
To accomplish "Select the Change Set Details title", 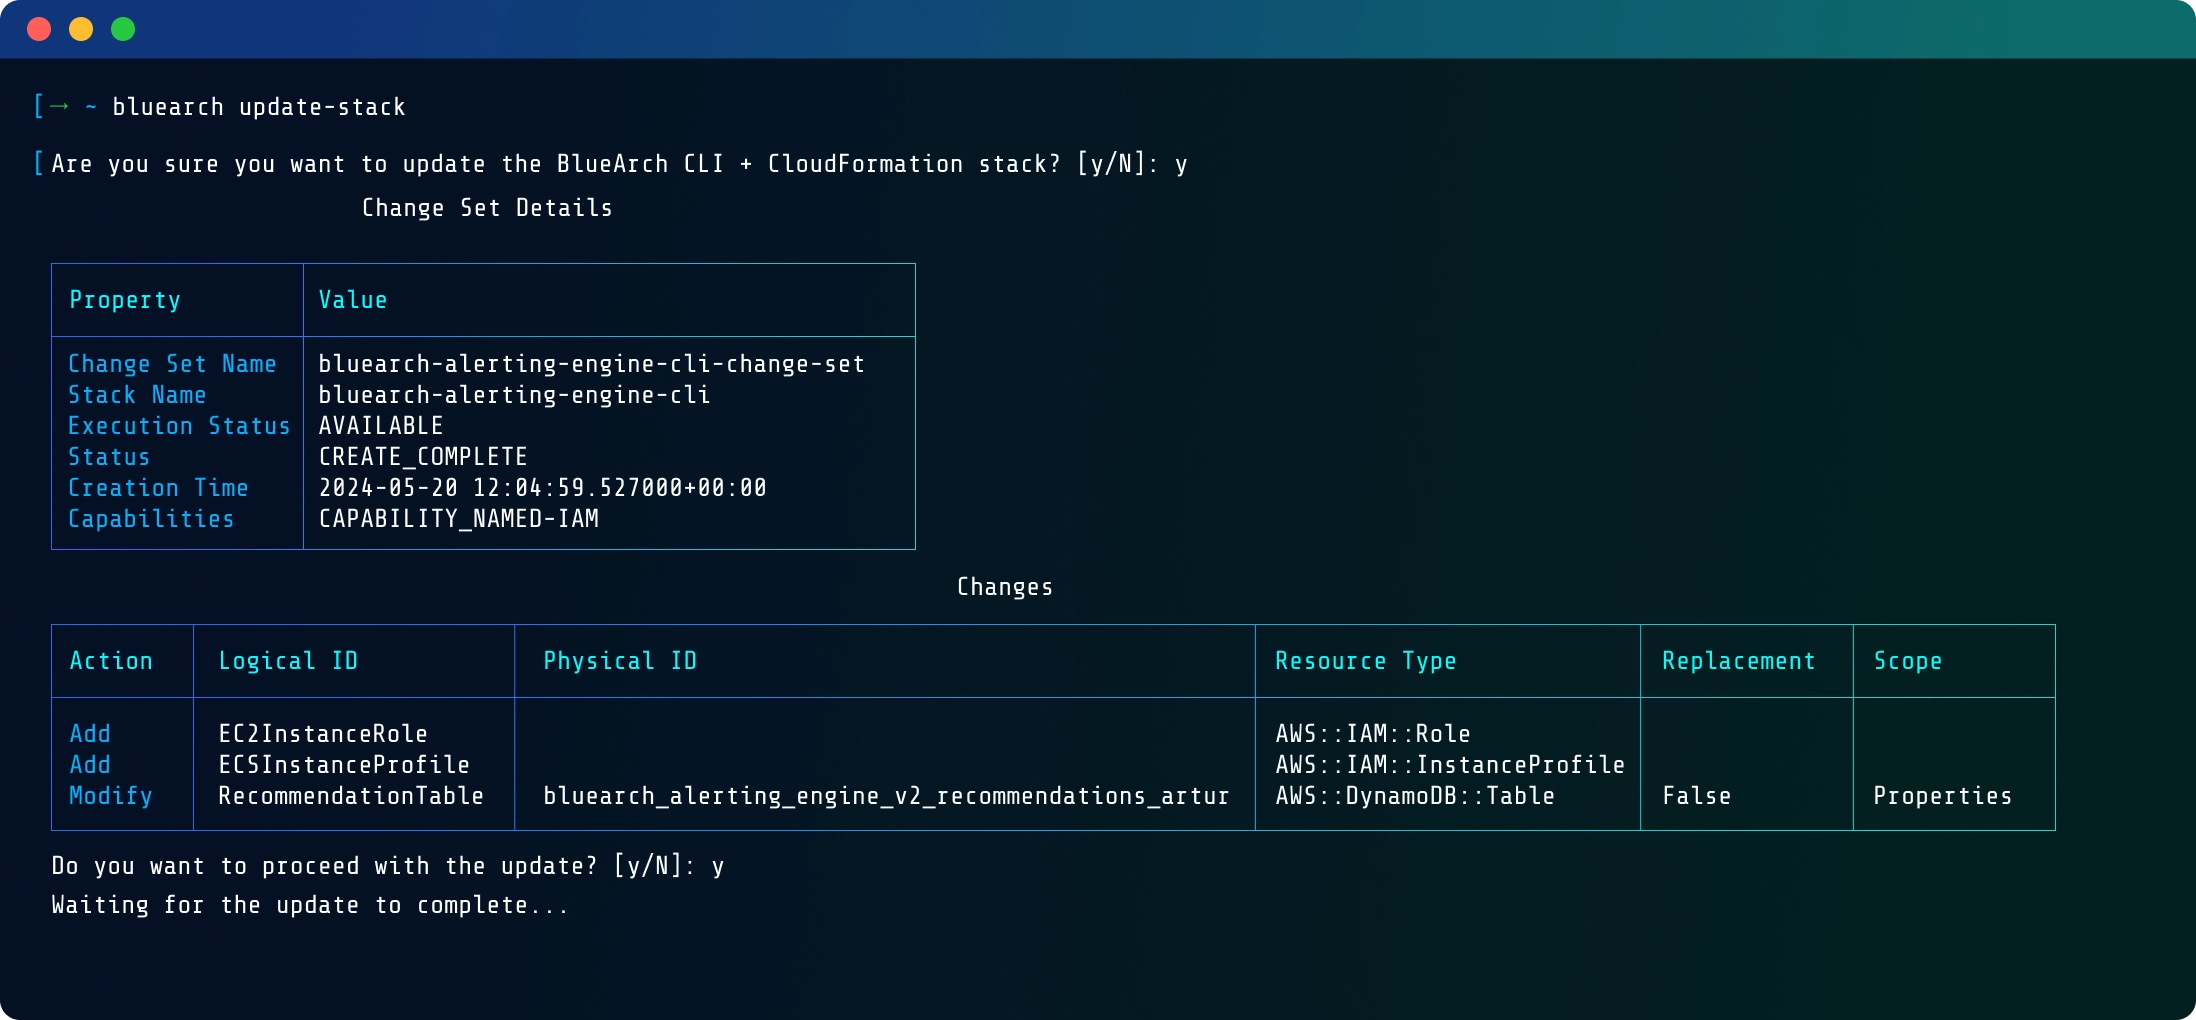I will [487, 207].
